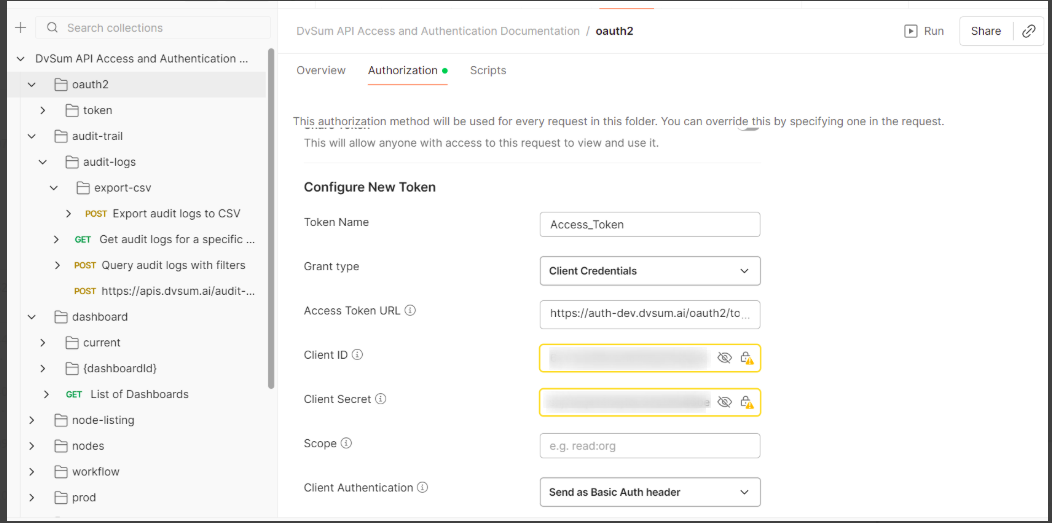Click lock warning icon in Client Secret field
Image resolution: width=1052 pixels, height=523 pixels.
click(x=746, y=402)
